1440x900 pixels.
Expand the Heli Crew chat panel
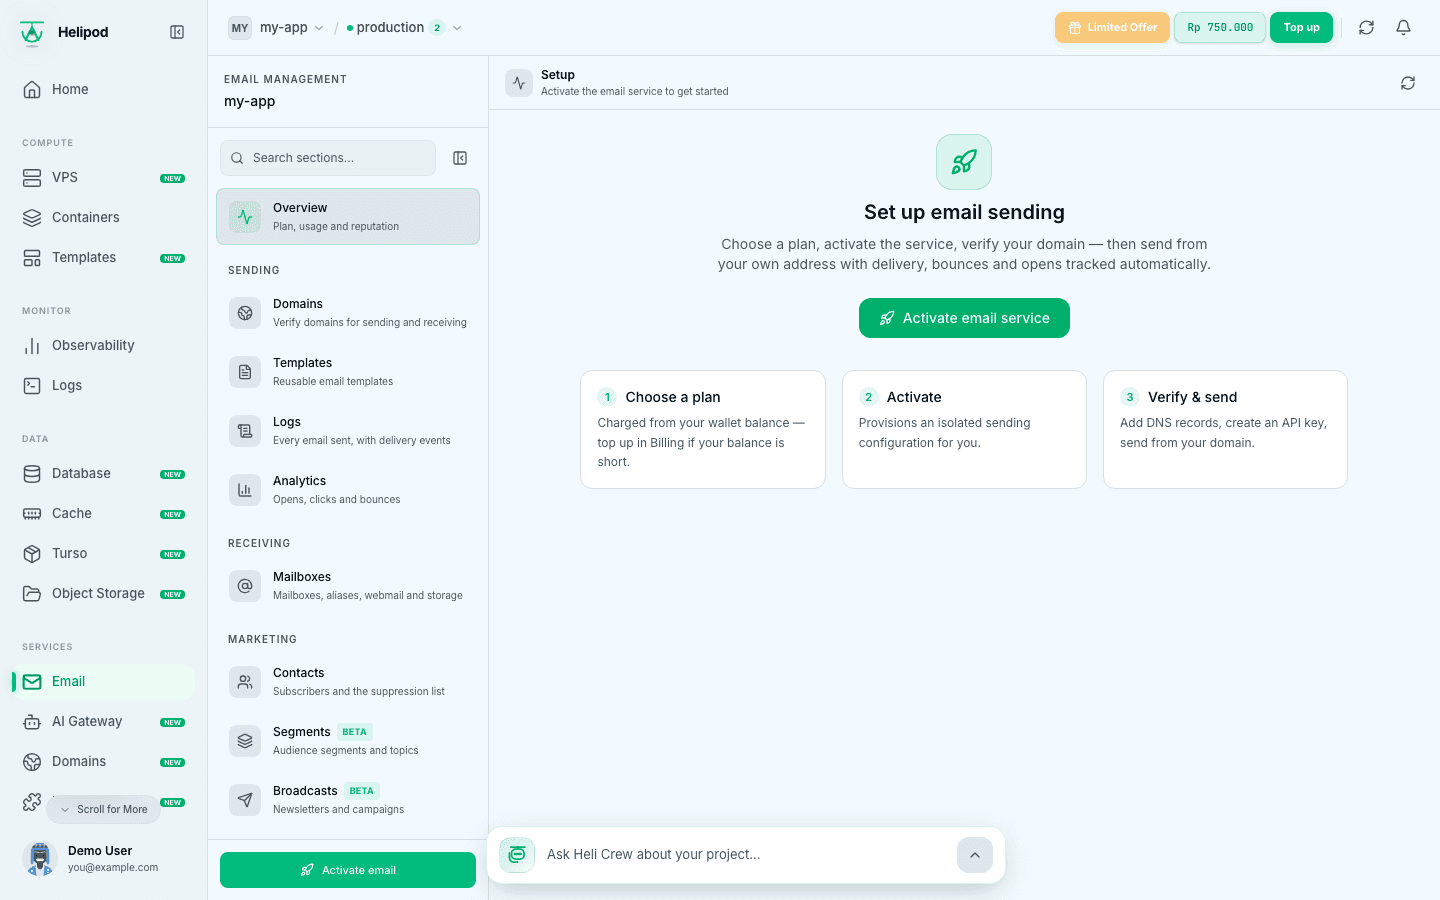point(975,855)
